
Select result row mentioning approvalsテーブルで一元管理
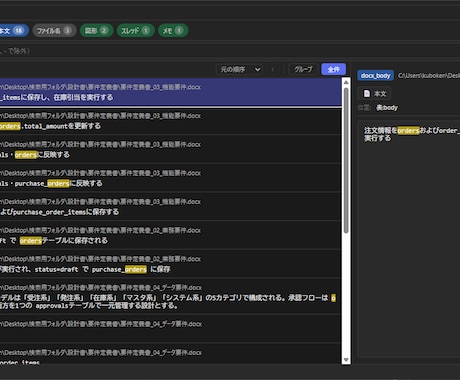tap(171, 297)
